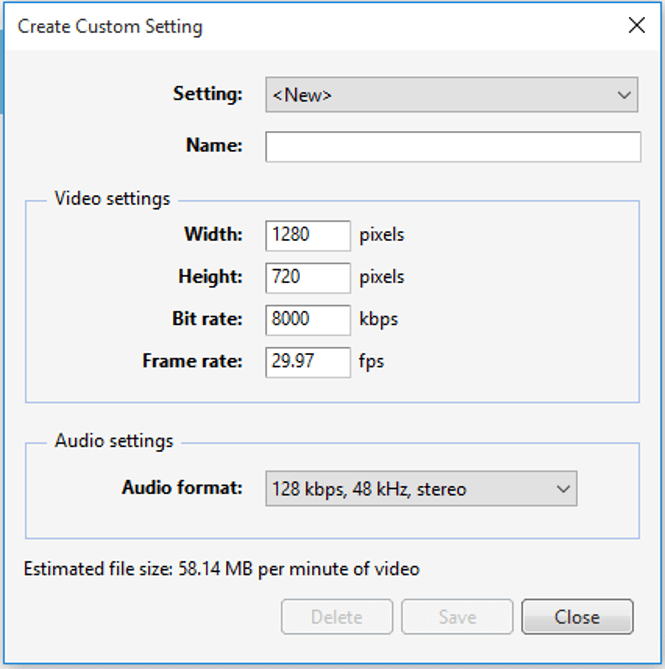Click the Delete button
665x669 pixels.
(x=337, y=617)
